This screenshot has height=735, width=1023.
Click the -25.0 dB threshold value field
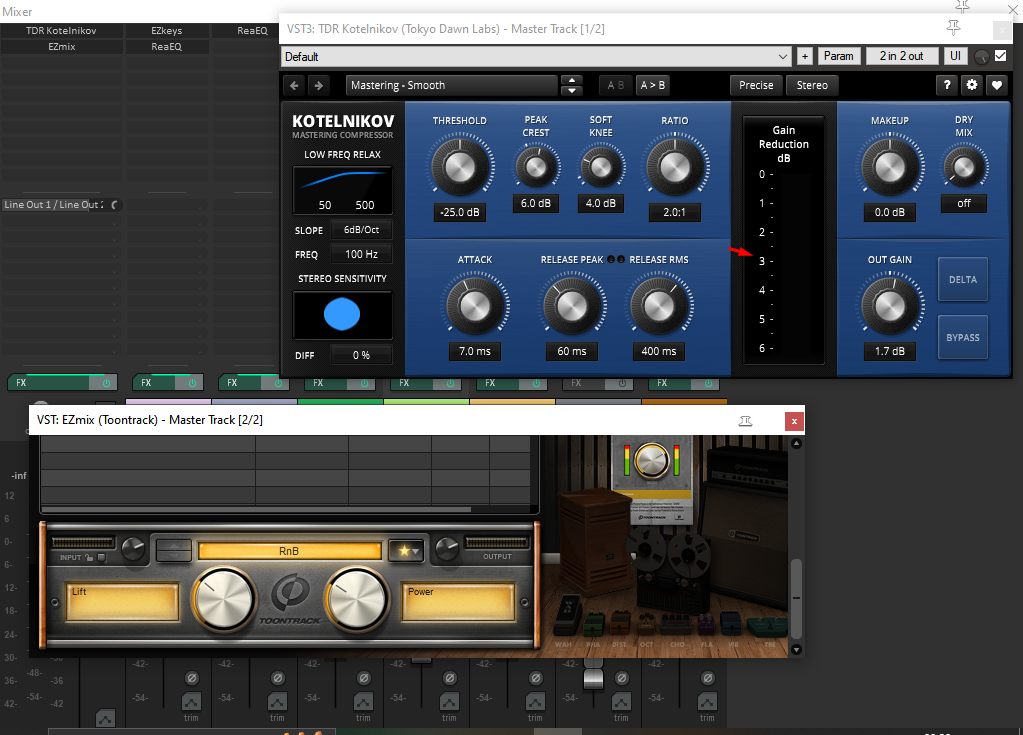click(459, 213)
